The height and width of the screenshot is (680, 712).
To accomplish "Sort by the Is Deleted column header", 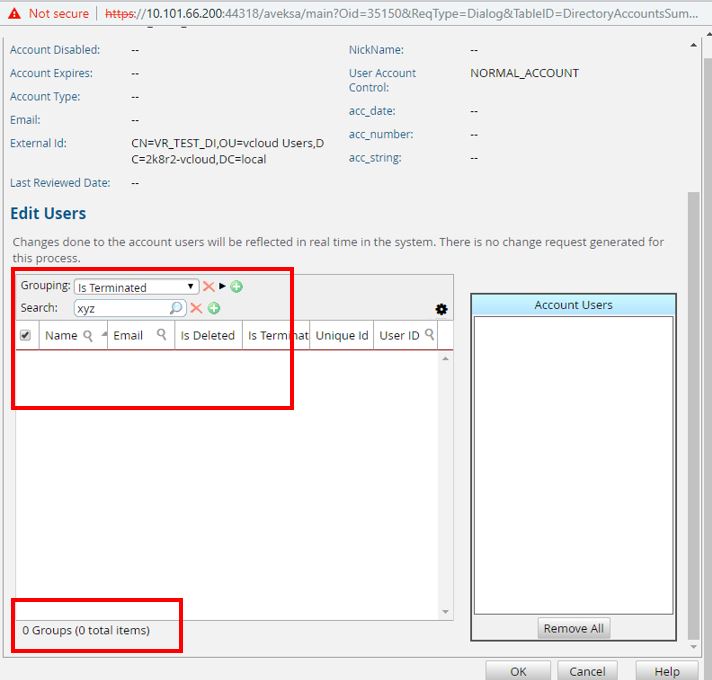I will point(207,336).
